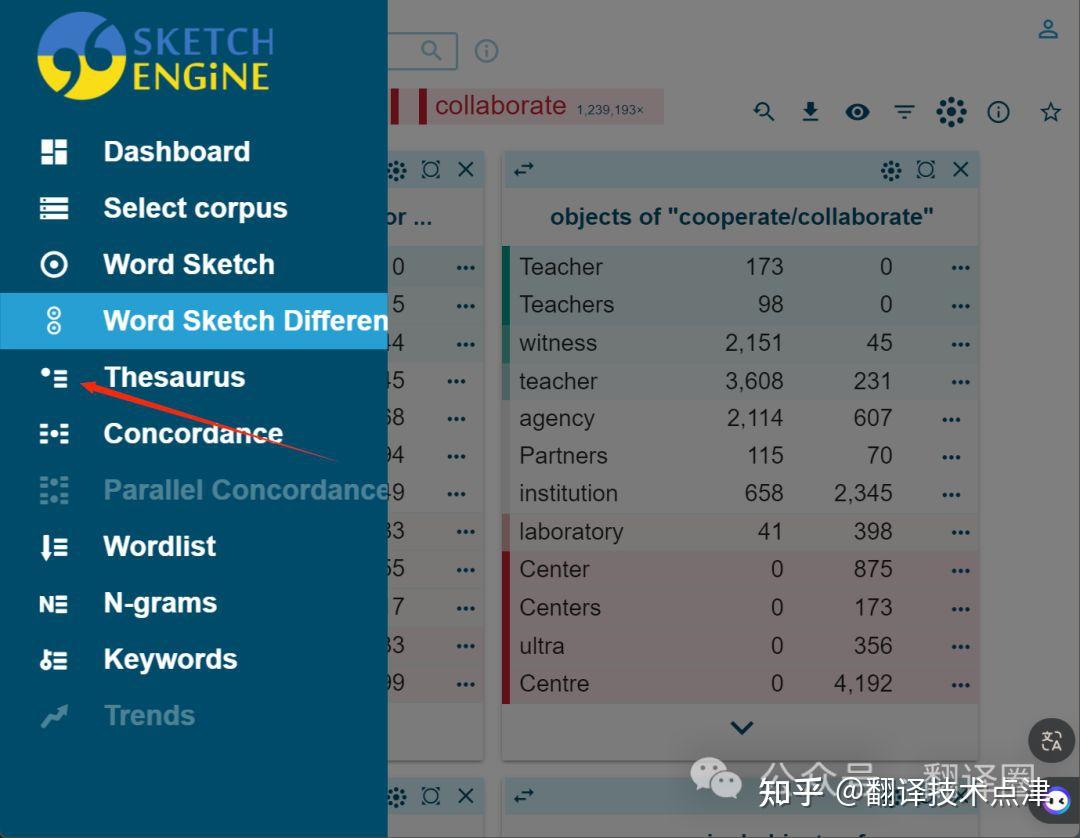
Task: Repeat the search with the magnifier-arrow icon
Action: click(764, 112)
